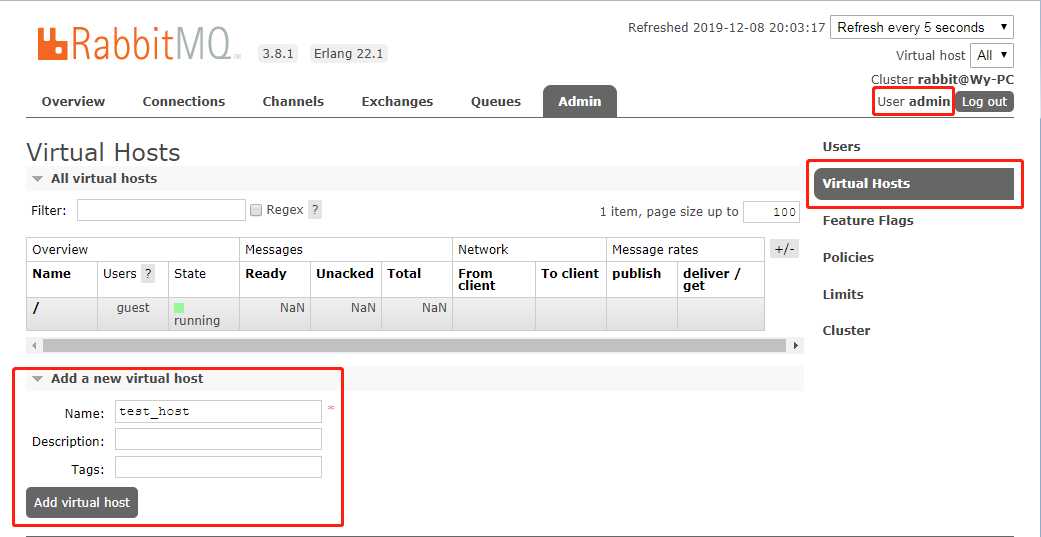Click the horizontal scrollbar thumb
The height and width of the screenshot is (537, 1041).
414,346
